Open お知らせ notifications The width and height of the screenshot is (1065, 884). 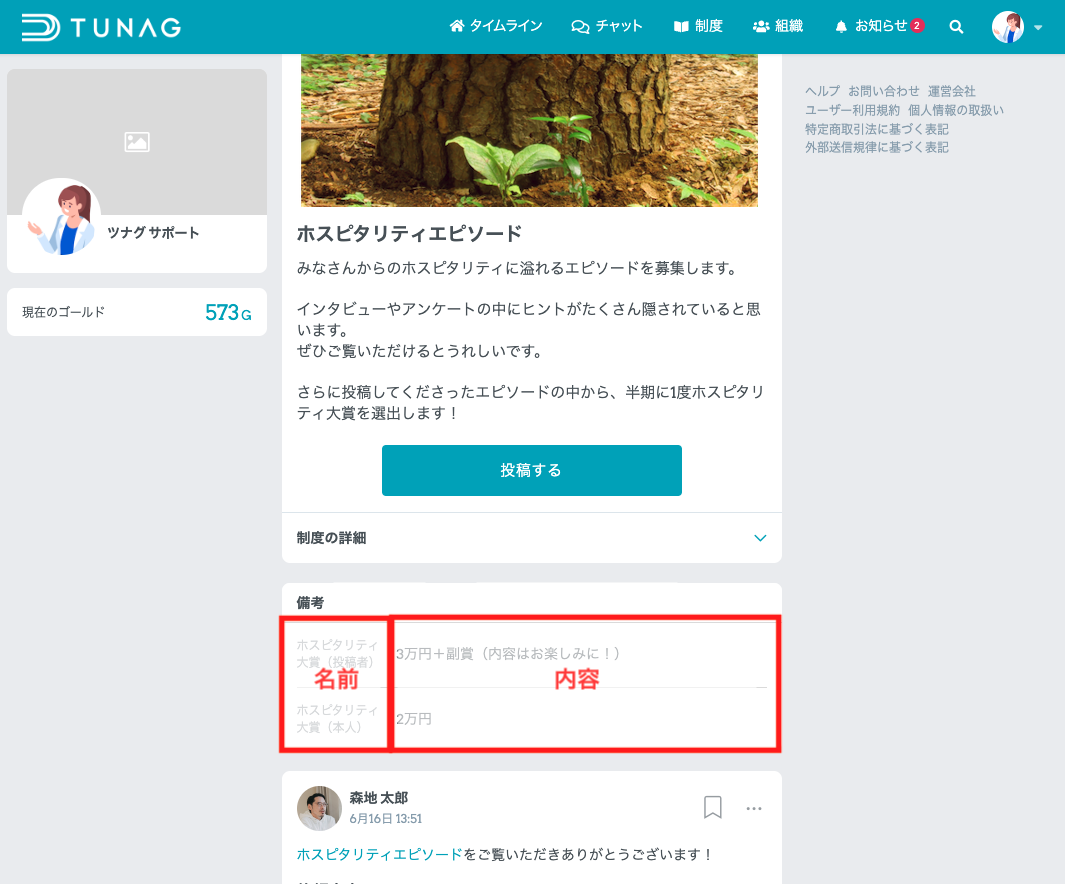(x=879, y=26)
